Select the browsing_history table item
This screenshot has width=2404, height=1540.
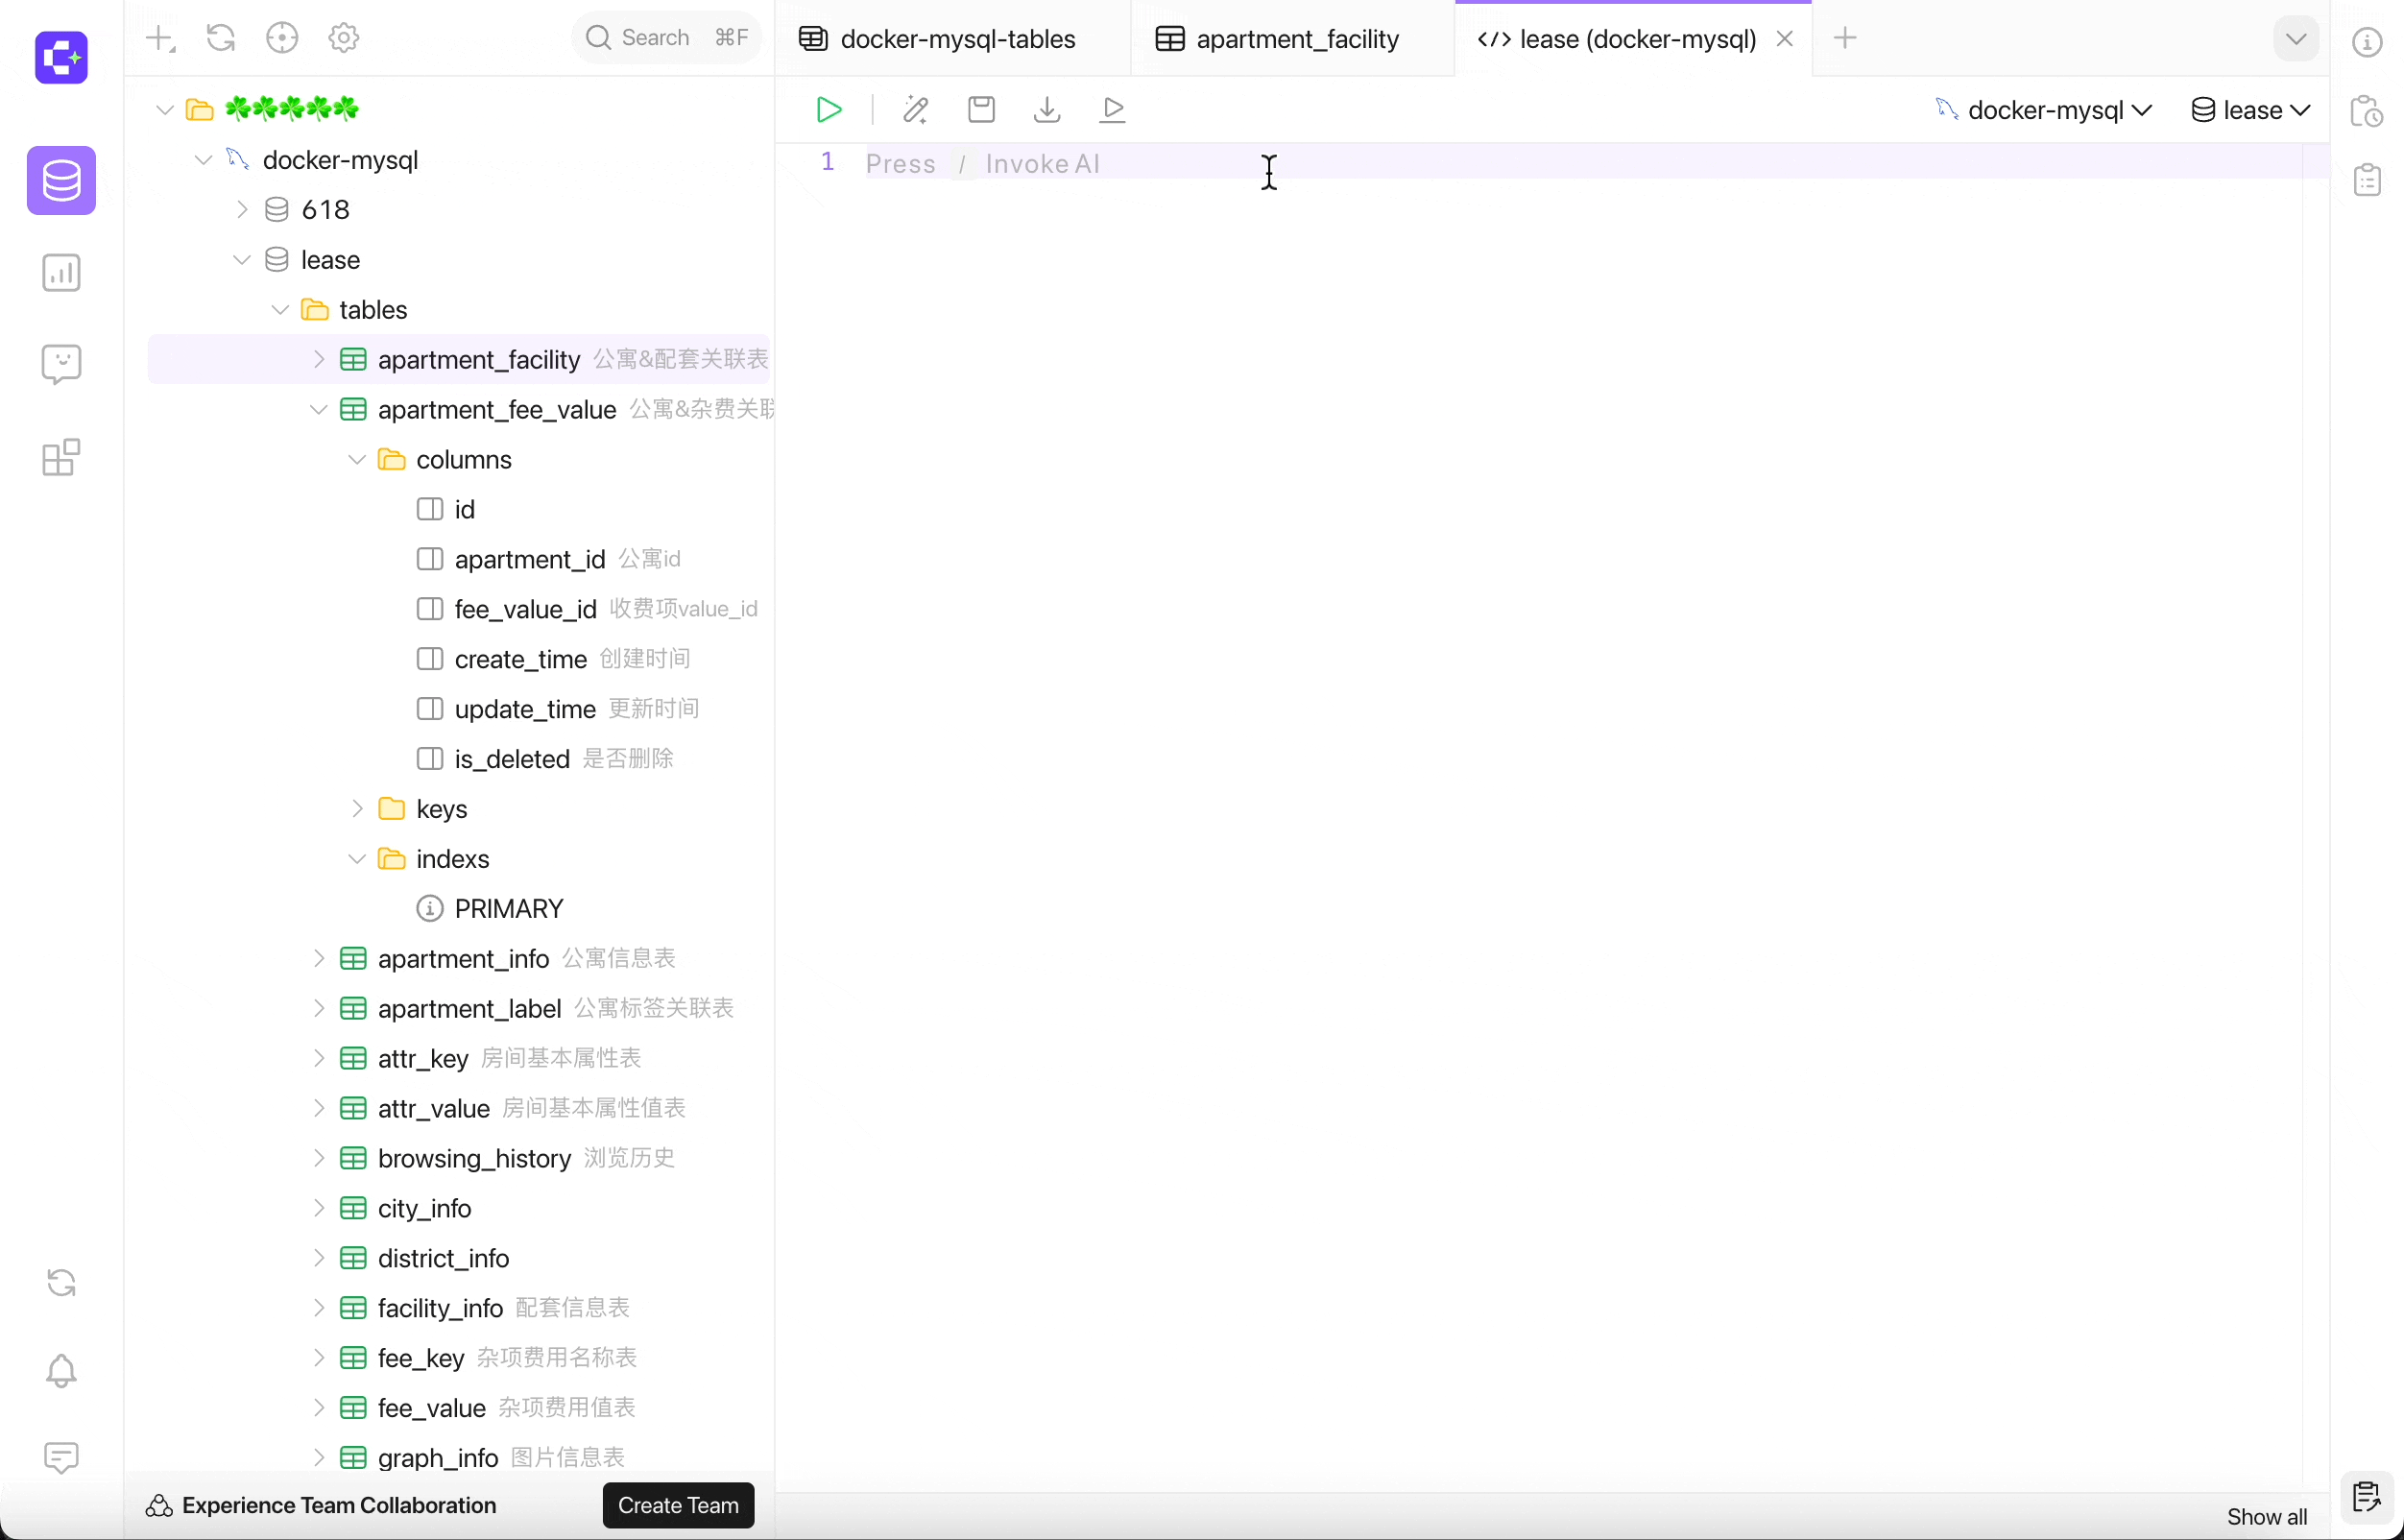(x=475, y=1156)
